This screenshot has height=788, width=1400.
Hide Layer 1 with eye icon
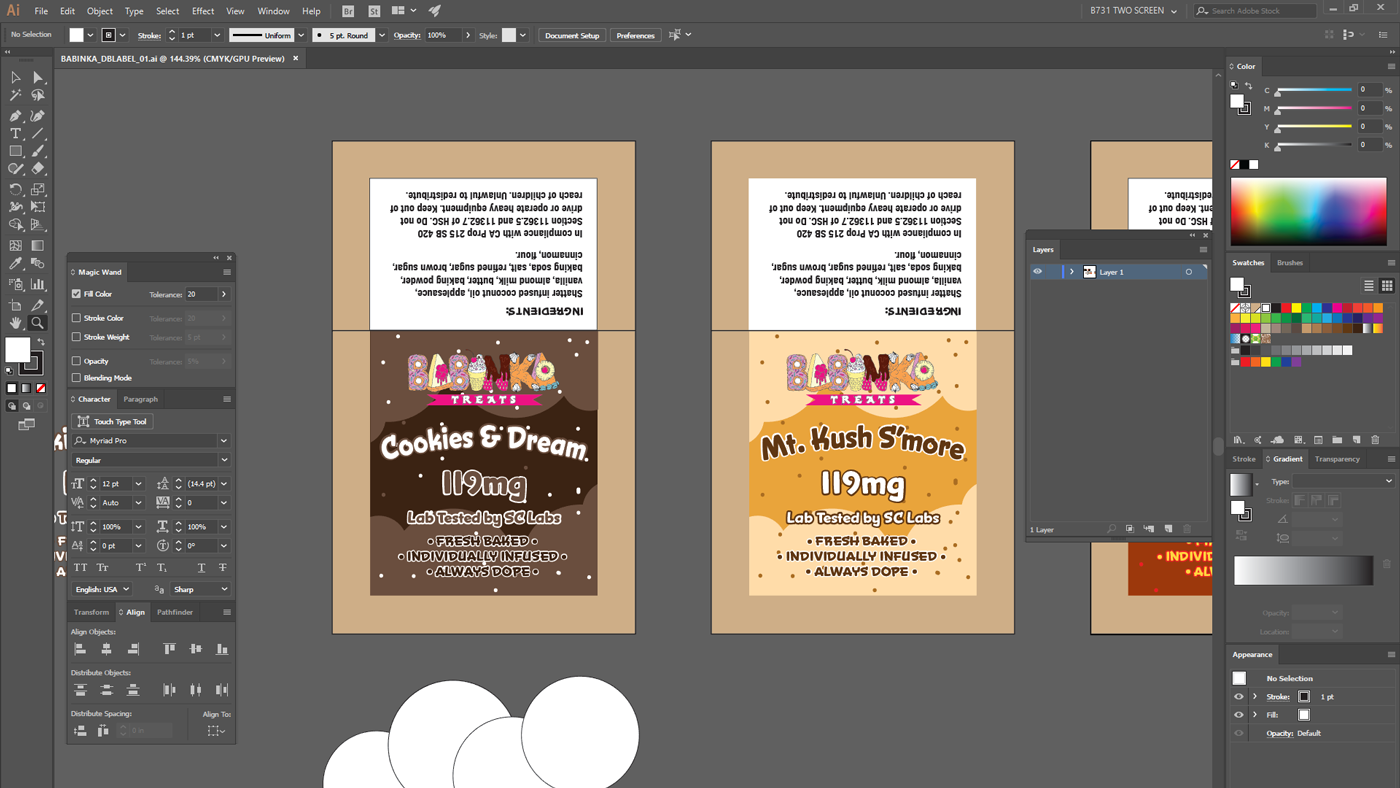pos(1037,272)
